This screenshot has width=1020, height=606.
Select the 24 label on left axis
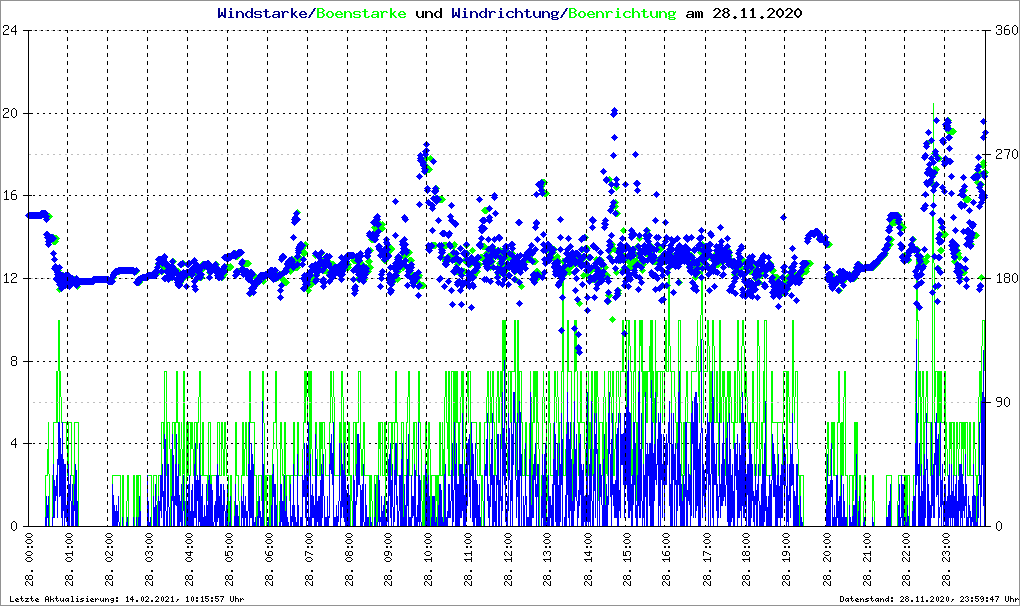tap(10, 30)
